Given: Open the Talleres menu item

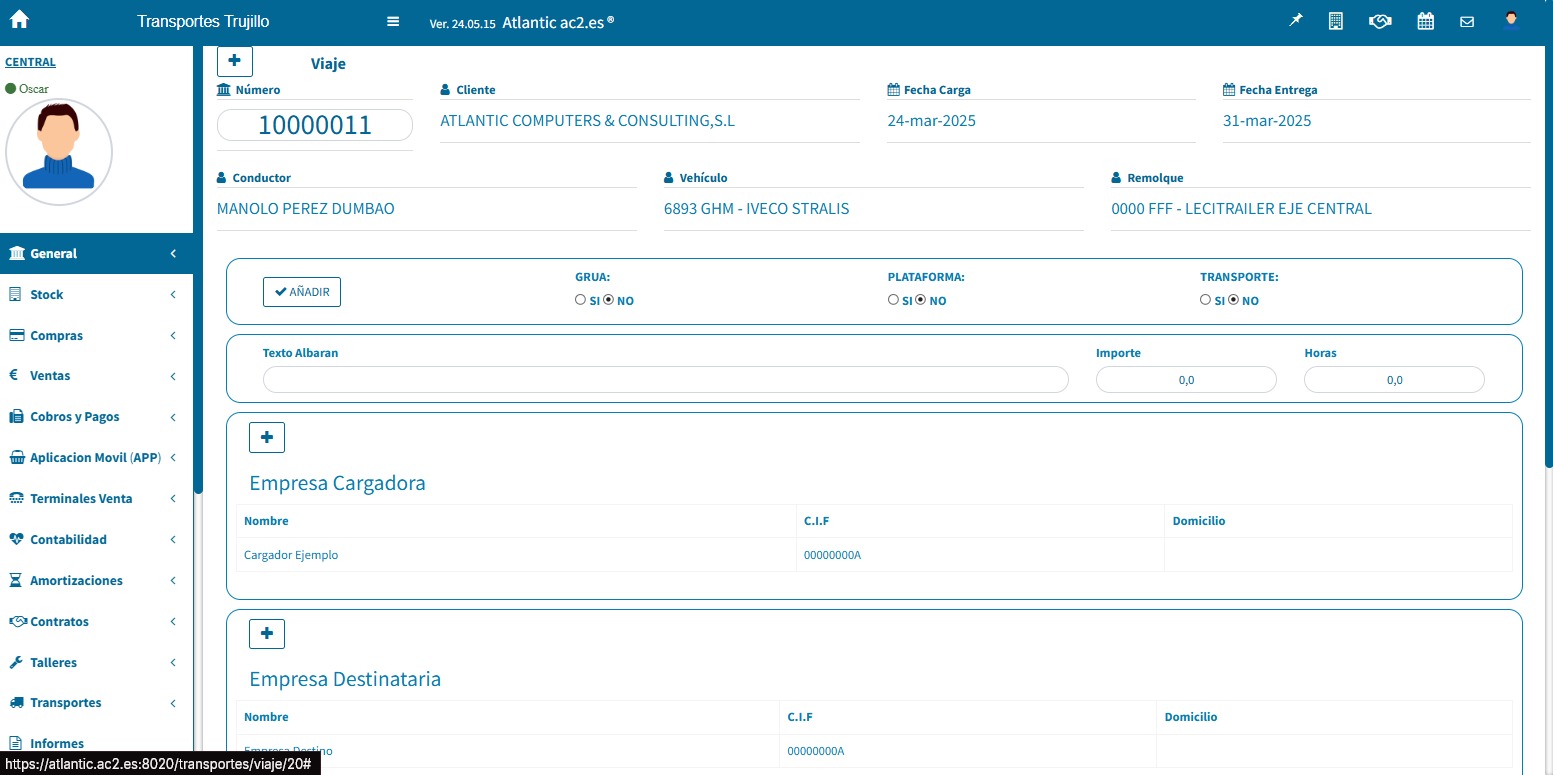Looking at the screenshot, I should pos(53,663).
